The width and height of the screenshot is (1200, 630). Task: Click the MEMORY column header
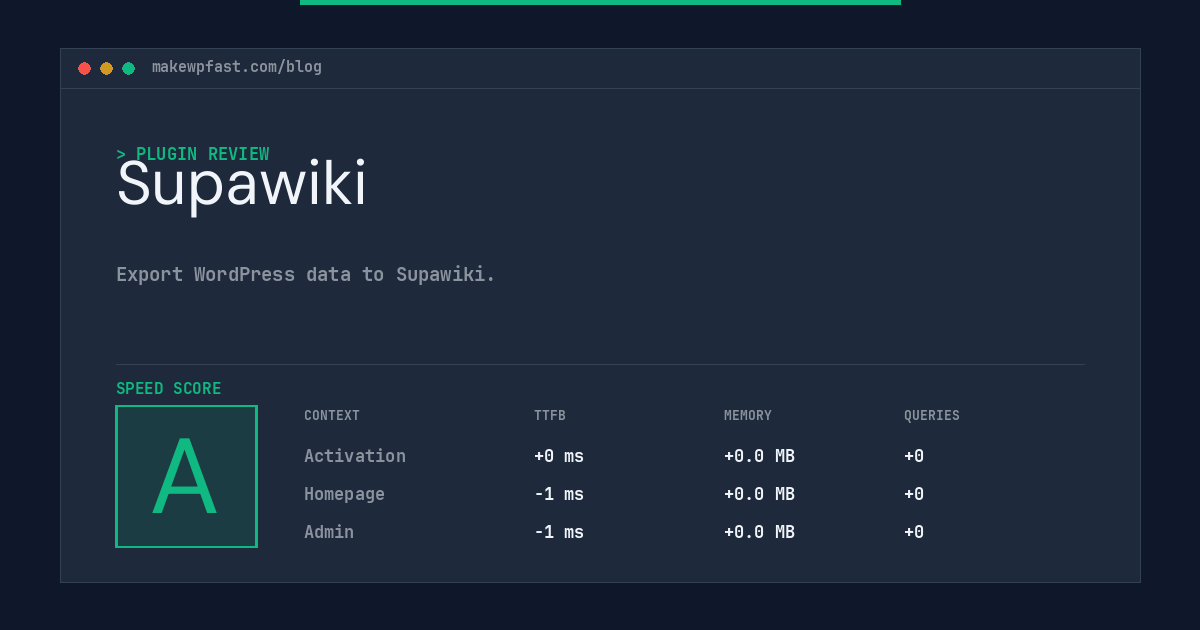(x=748, y=416)
